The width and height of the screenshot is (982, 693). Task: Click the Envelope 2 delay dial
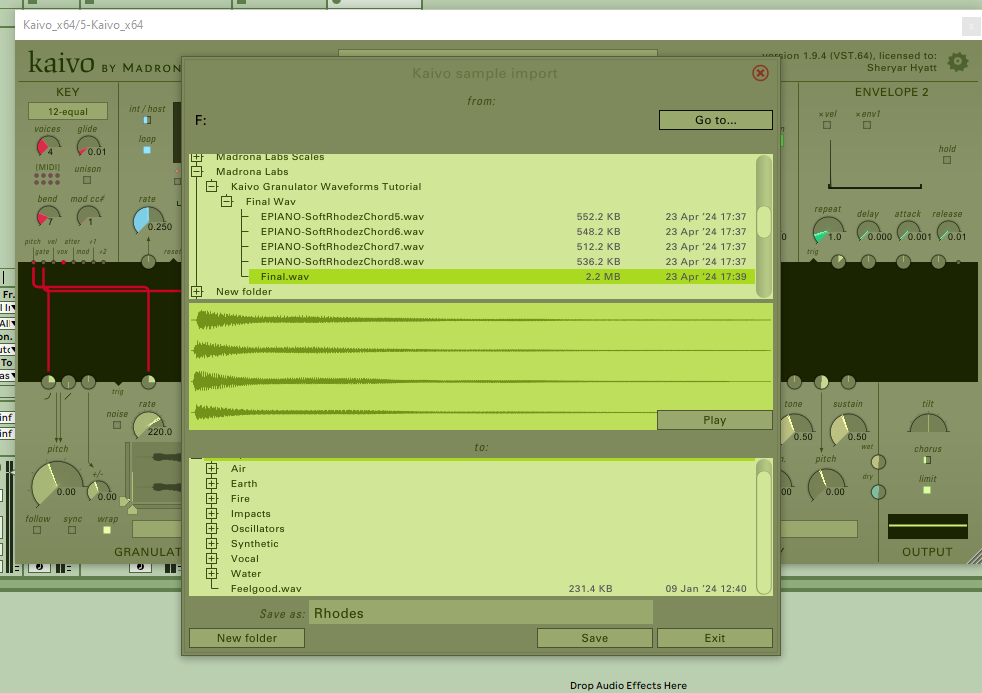click(867, 232)
